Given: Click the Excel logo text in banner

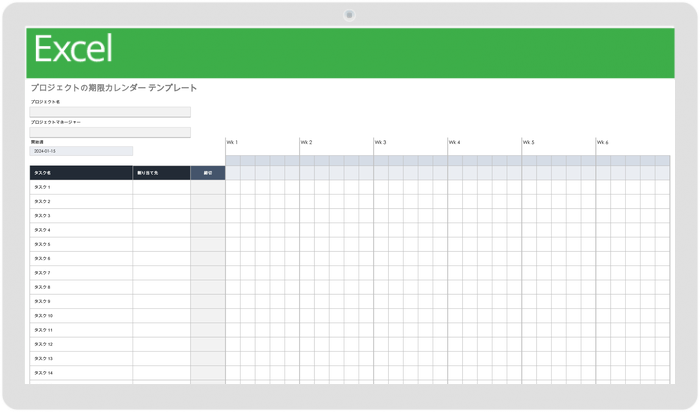Looking at the screenshot, I should tap(73, 49).
